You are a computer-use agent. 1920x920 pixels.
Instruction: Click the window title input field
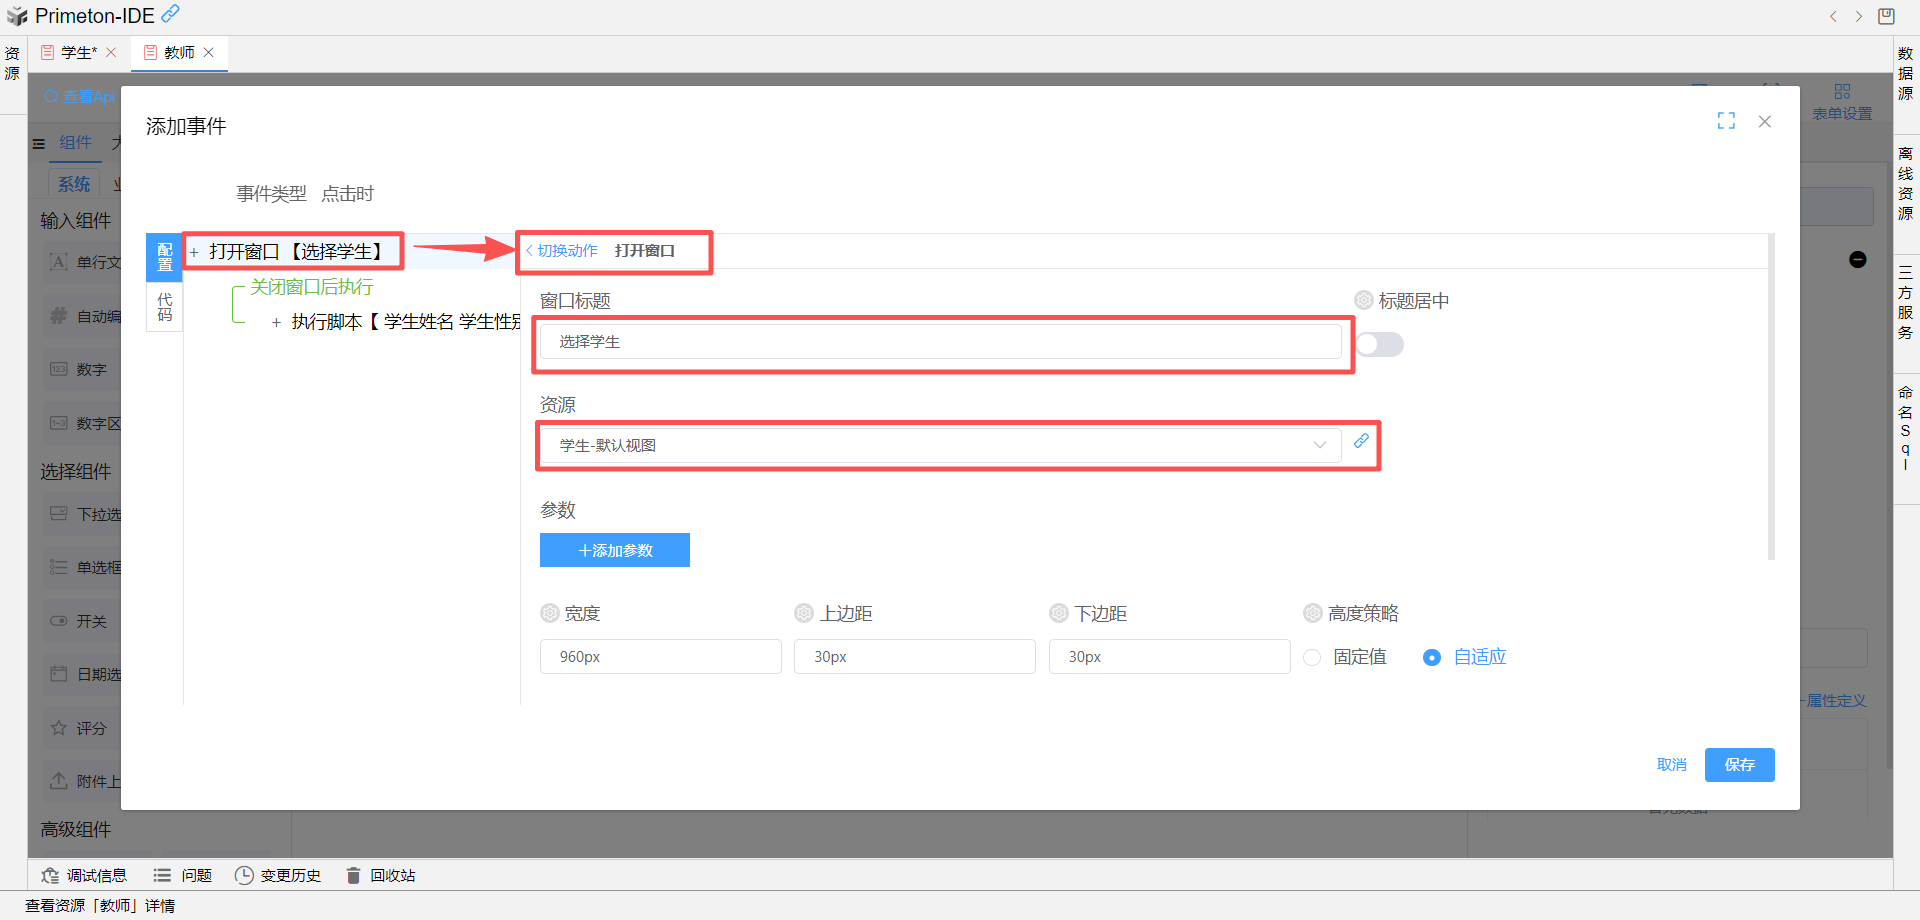(940, 342)
